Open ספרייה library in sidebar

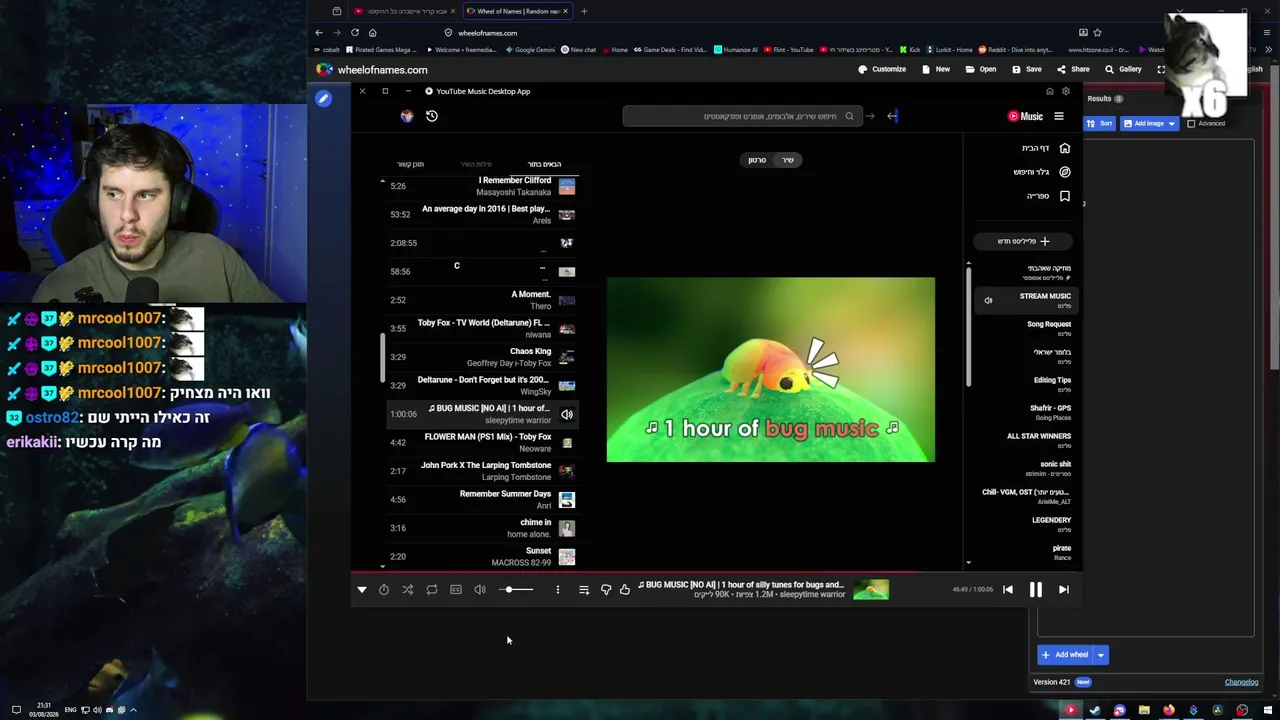point(1048,196)
